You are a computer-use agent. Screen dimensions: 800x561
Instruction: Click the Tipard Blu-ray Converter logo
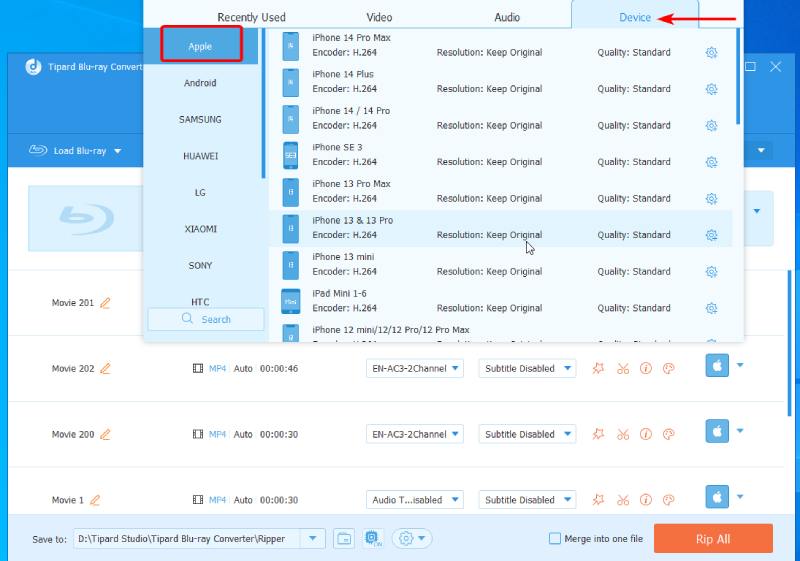coord(34,67)
